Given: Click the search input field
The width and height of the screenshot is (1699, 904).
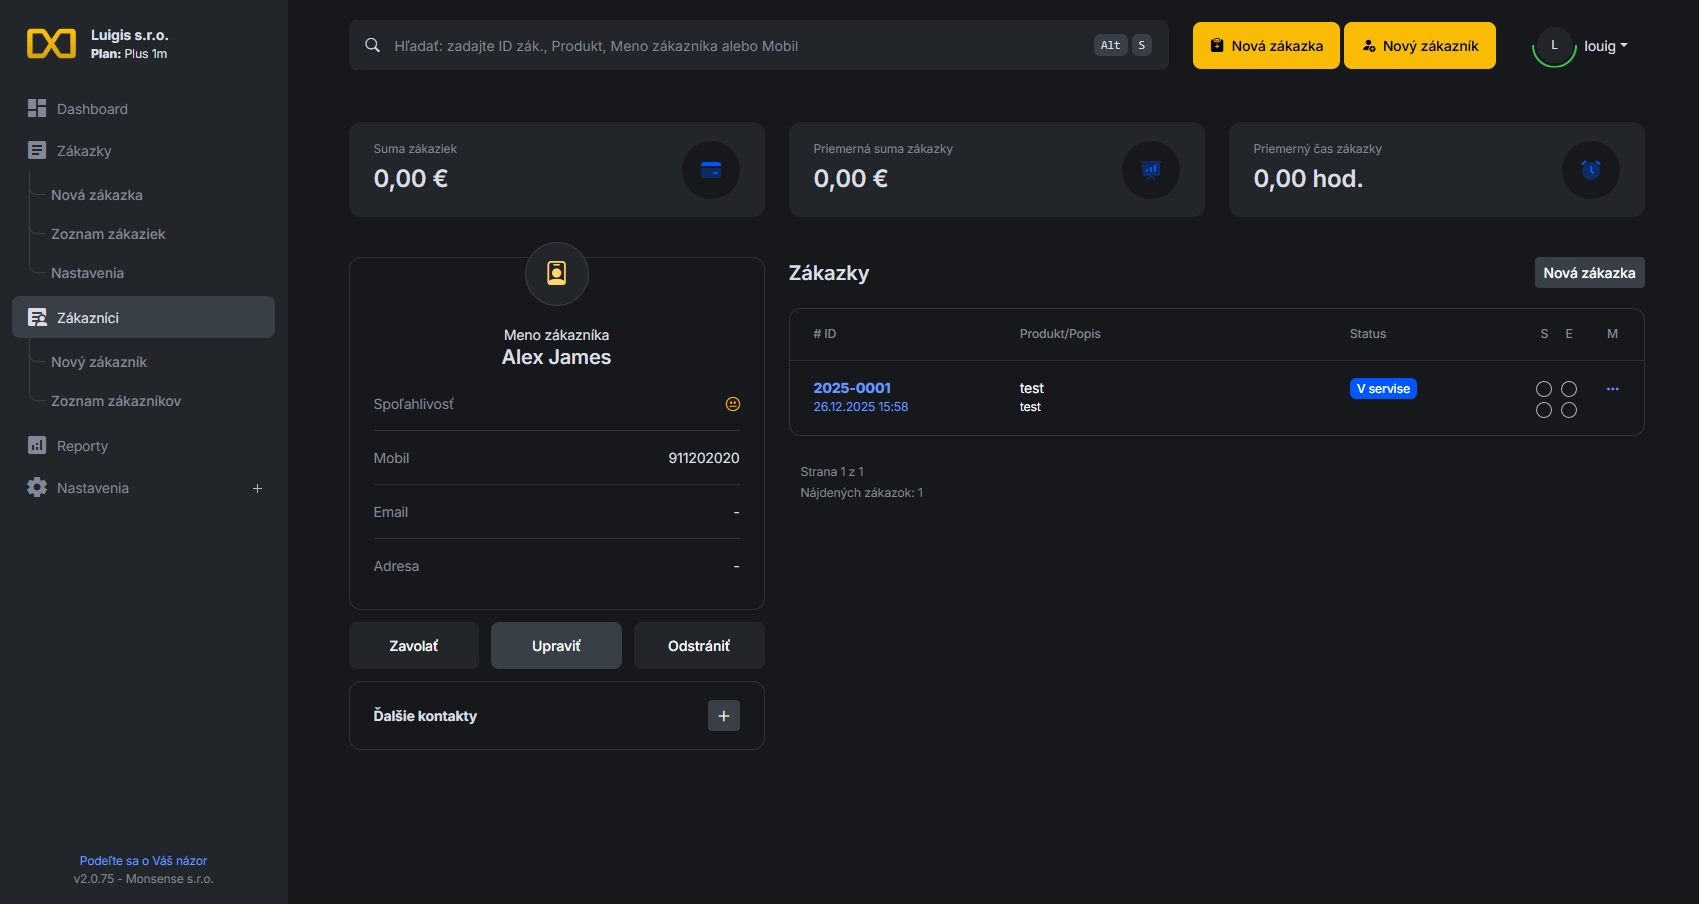Looking at the screenshot, I should 700,45.
